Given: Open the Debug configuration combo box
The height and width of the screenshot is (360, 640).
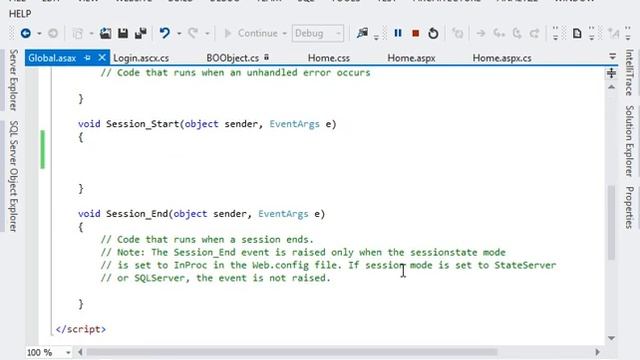Looking at the screenshot, I should tap(318, 33).
